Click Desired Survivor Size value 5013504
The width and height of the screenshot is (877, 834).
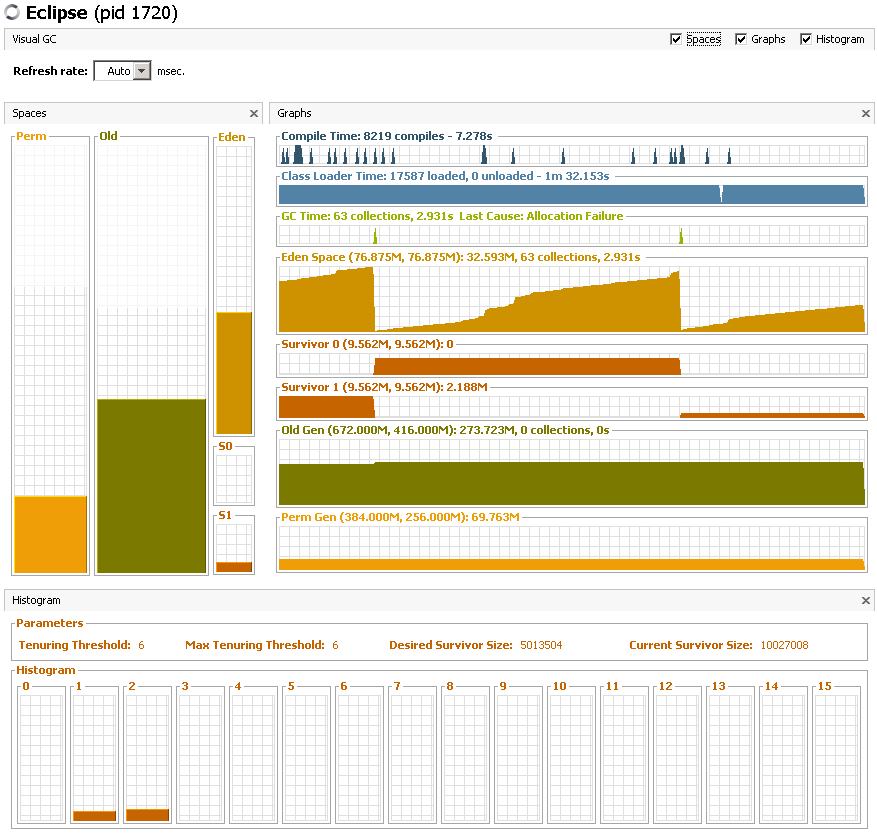click(x=541, y=645)
